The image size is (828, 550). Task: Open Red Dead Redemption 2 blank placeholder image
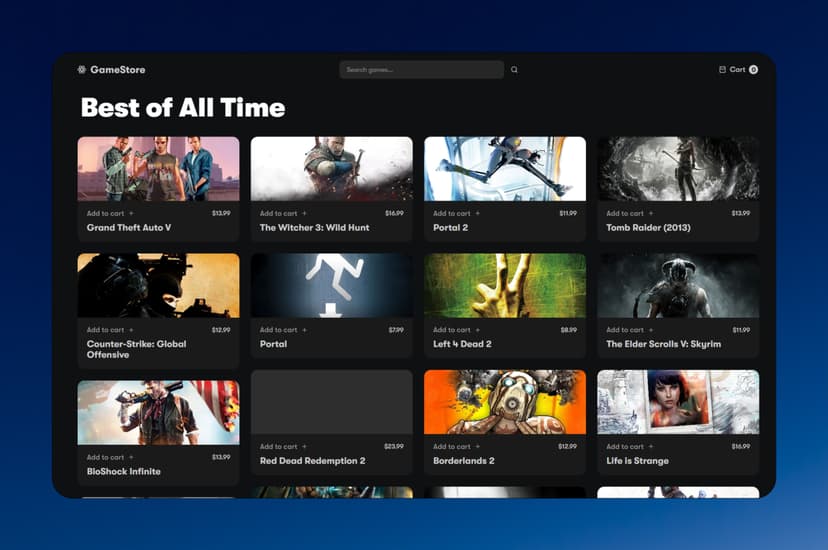332,402
